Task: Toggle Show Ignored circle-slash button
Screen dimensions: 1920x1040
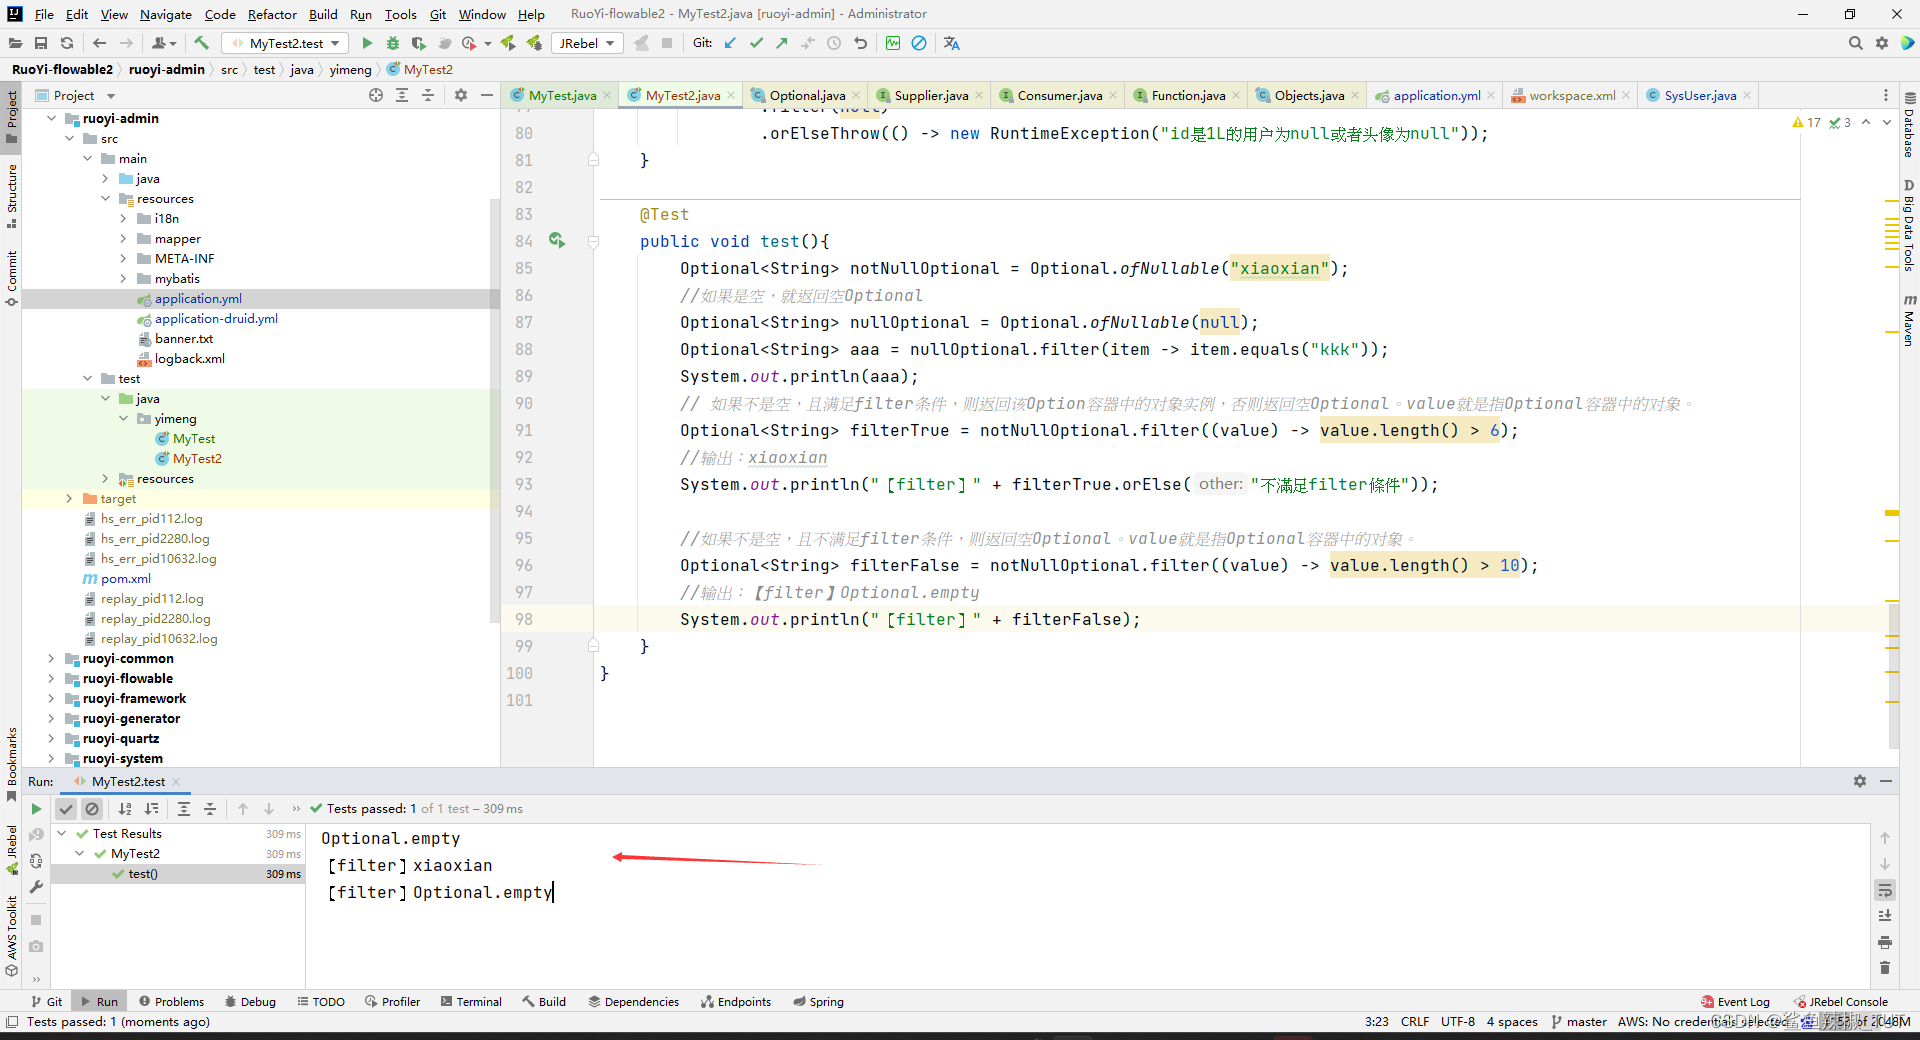Action: [92, 809]
